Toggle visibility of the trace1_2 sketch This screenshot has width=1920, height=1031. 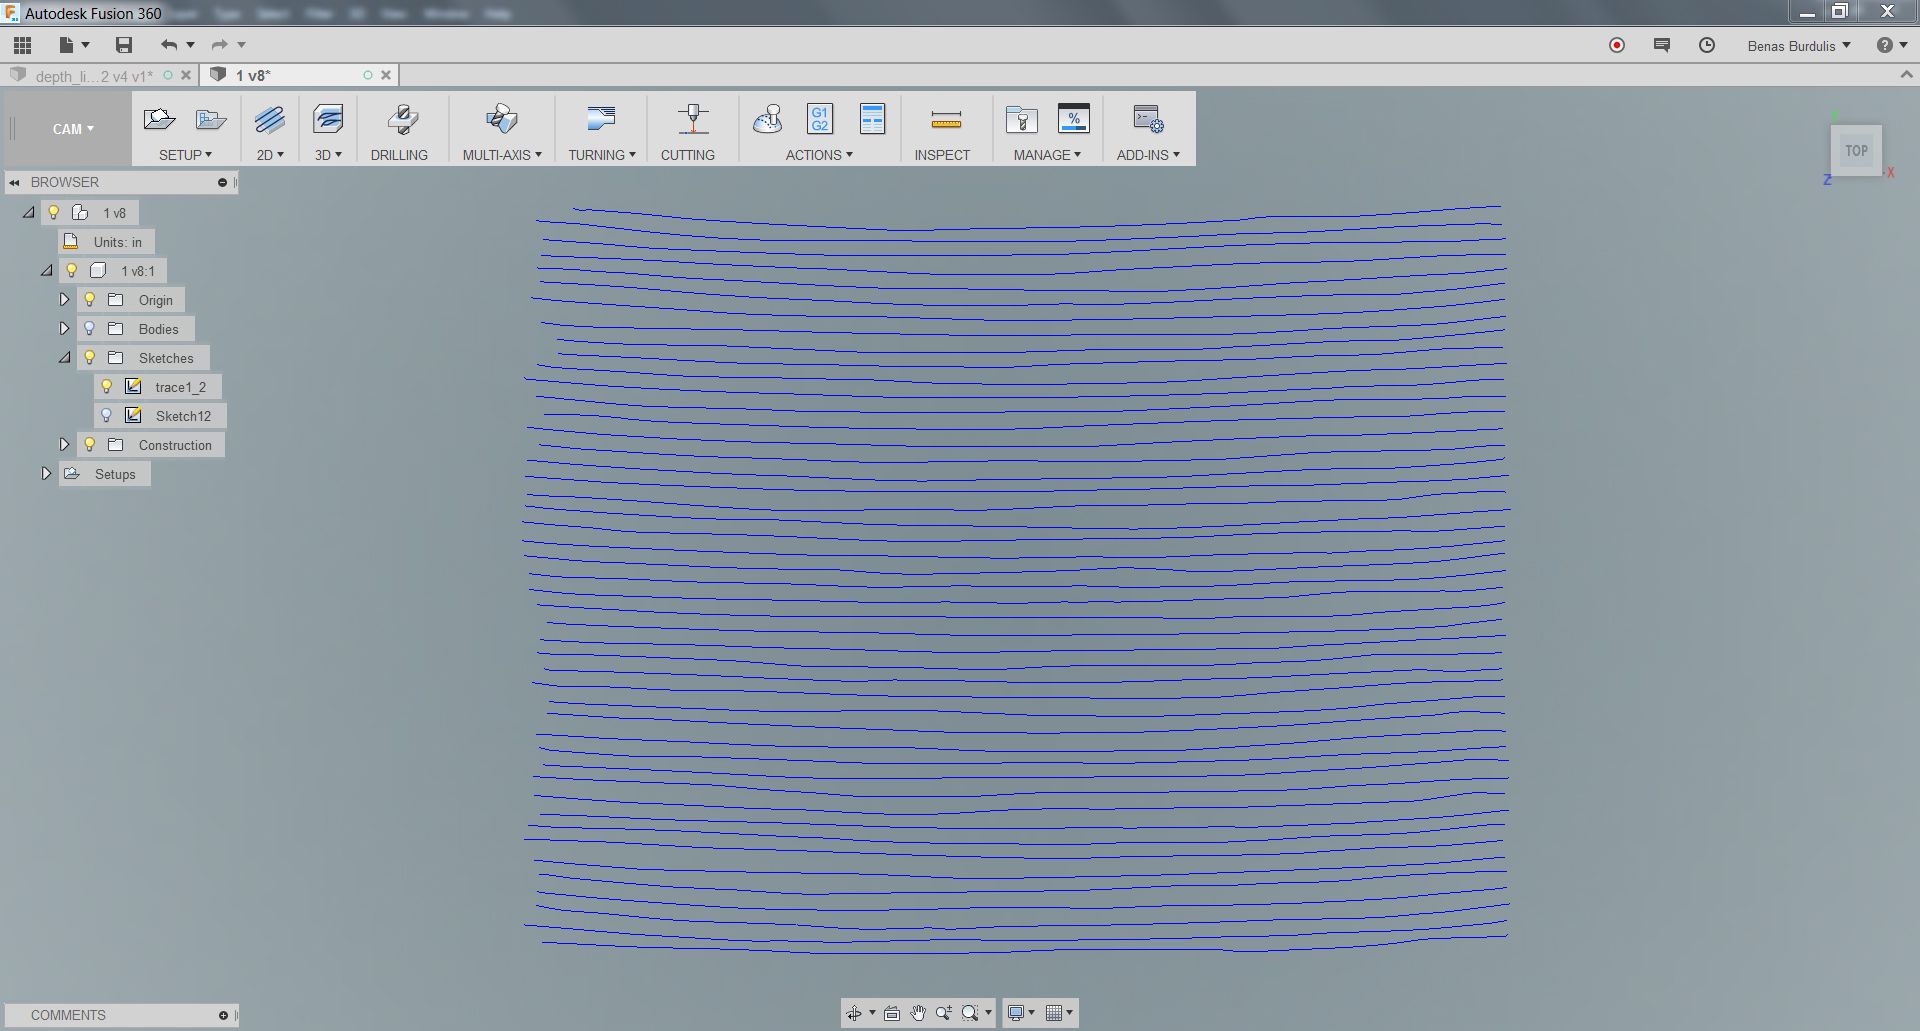(x=108, y=386)
